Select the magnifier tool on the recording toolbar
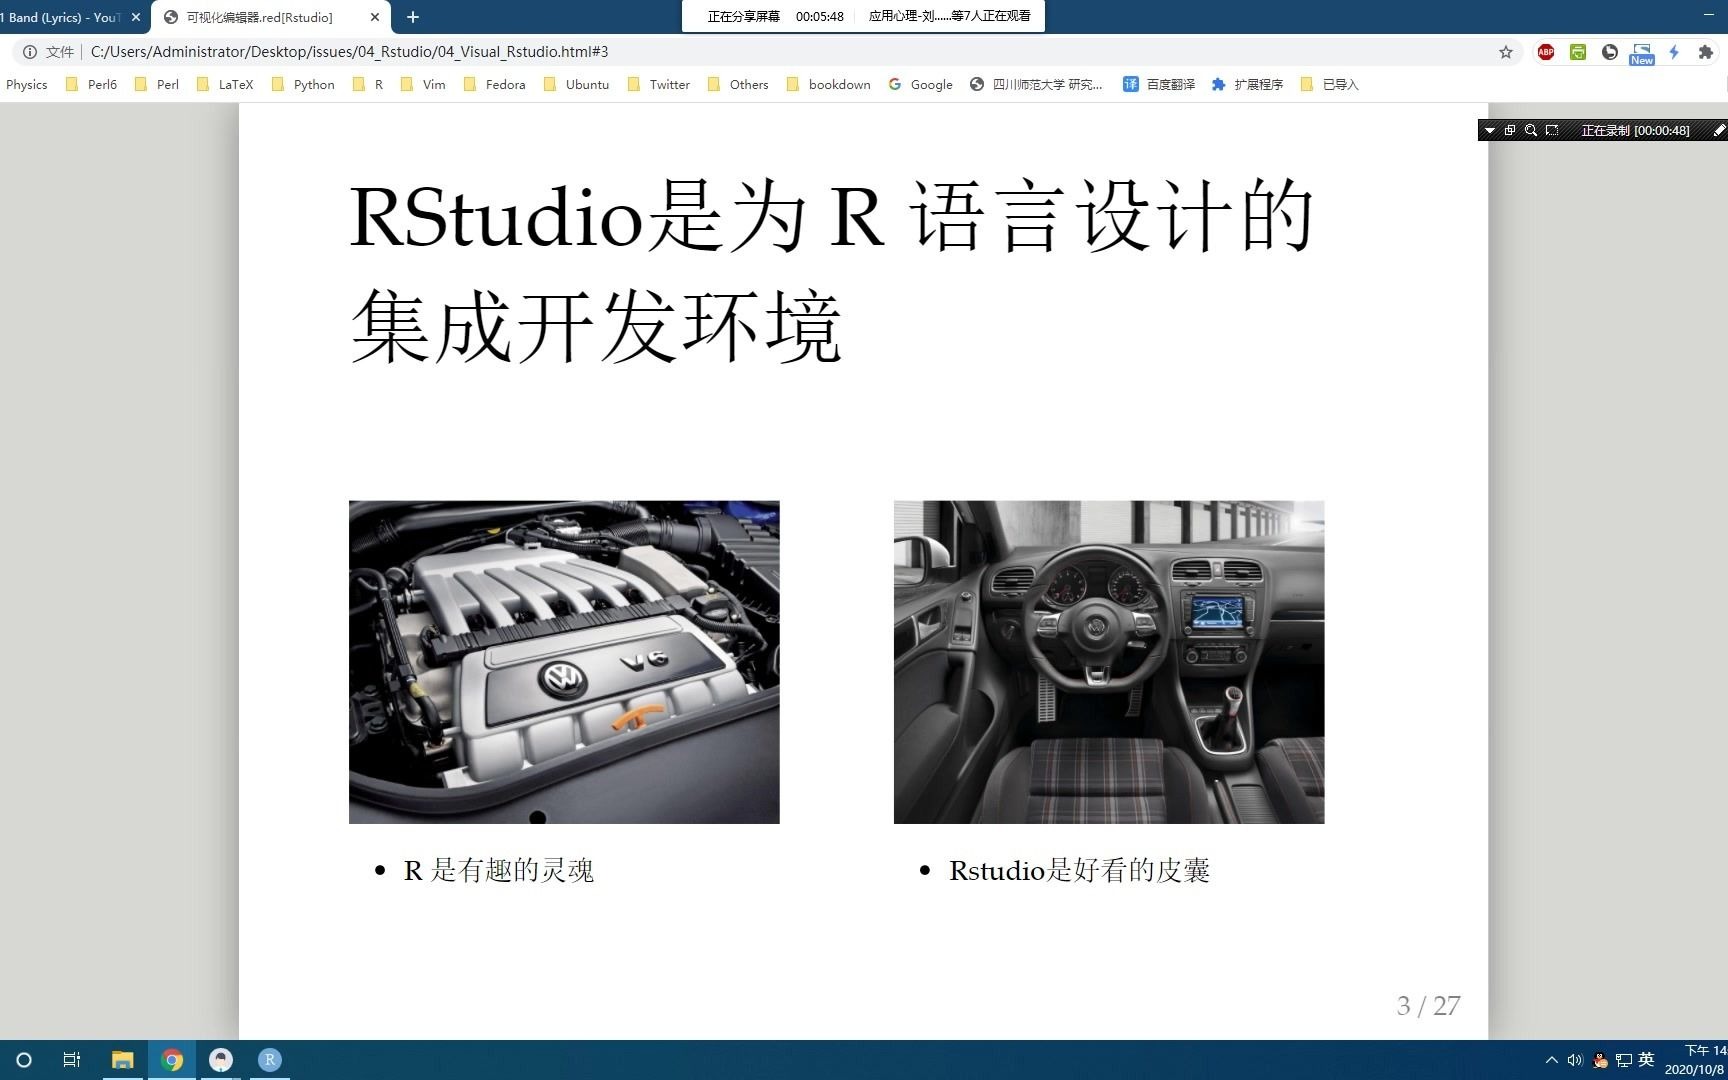This screenshot has width=1728, height=1080. point(1530,130)
